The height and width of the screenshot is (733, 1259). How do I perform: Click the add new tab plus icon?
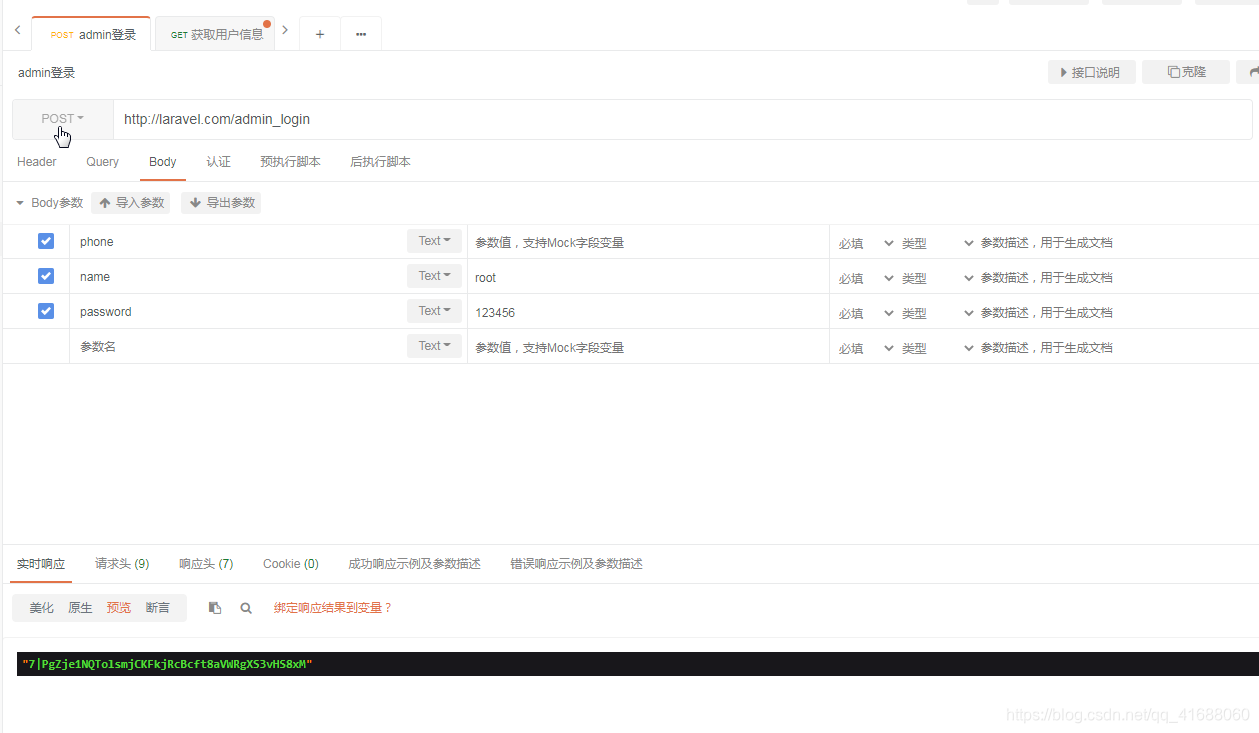coord(320,34)
